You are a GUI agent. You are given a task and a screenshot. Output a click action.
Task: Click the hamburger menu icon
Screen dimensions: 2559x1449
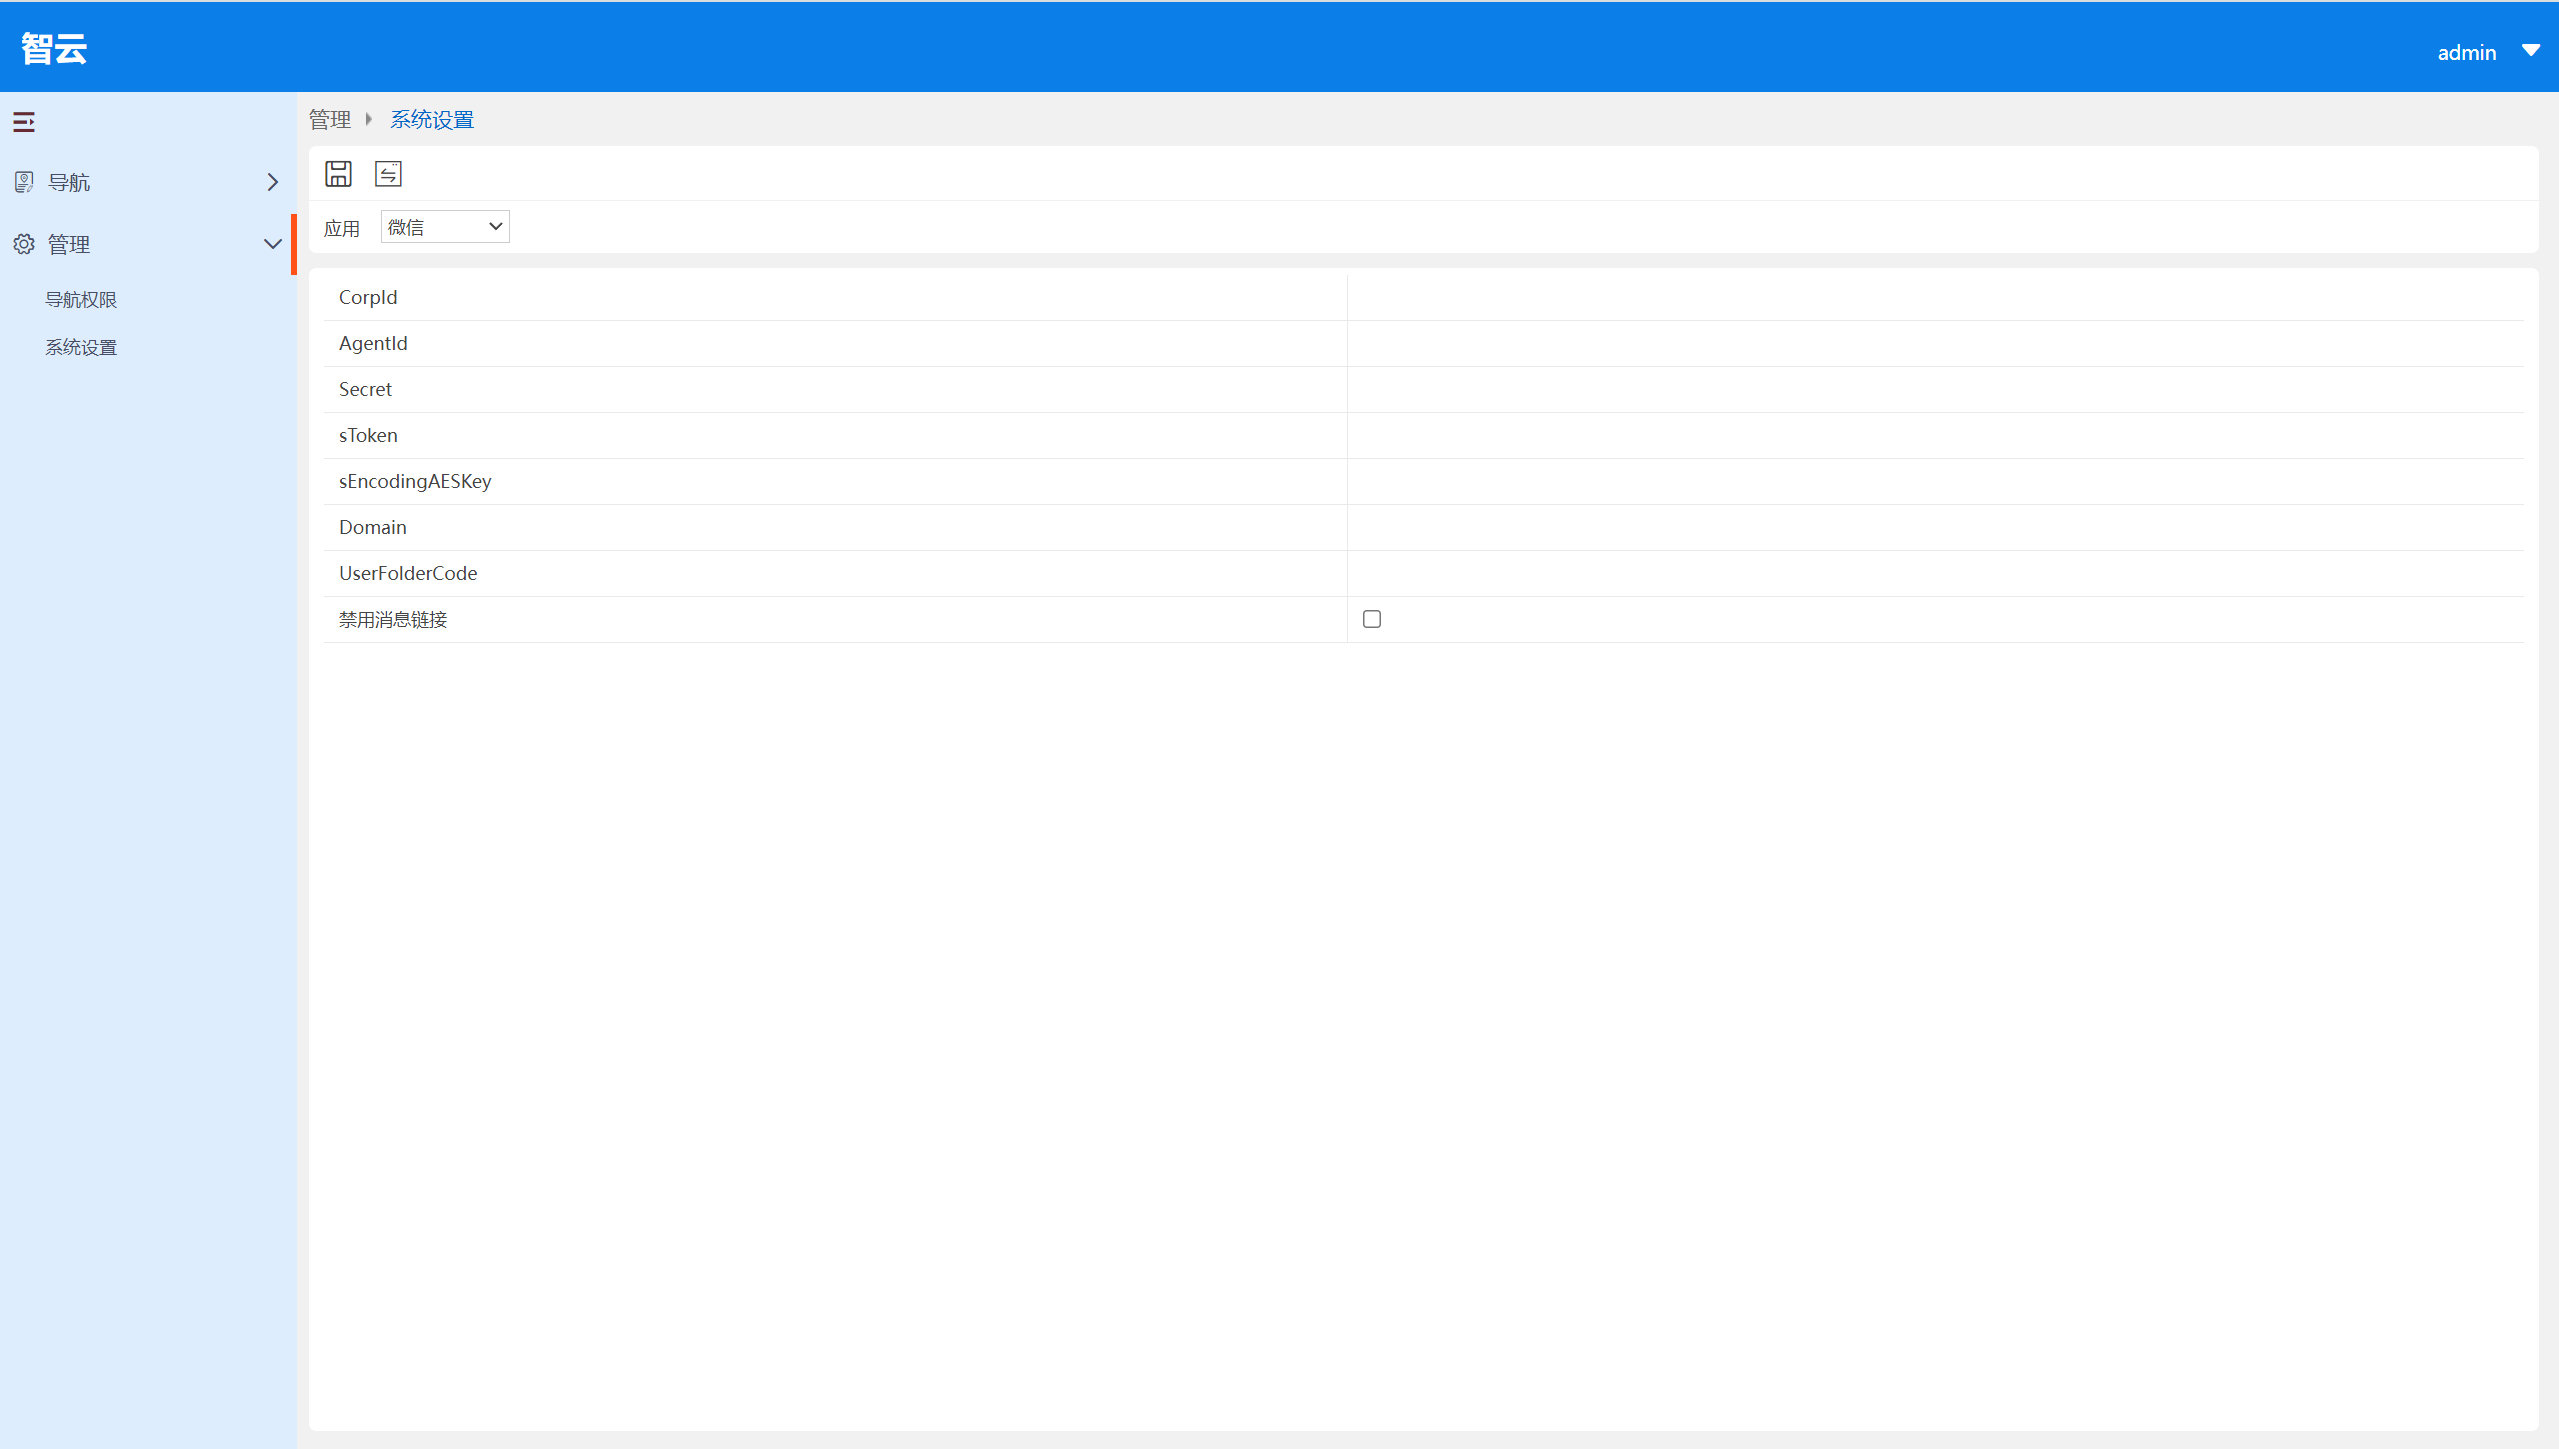pyautogui.click(x=25, y=121)
